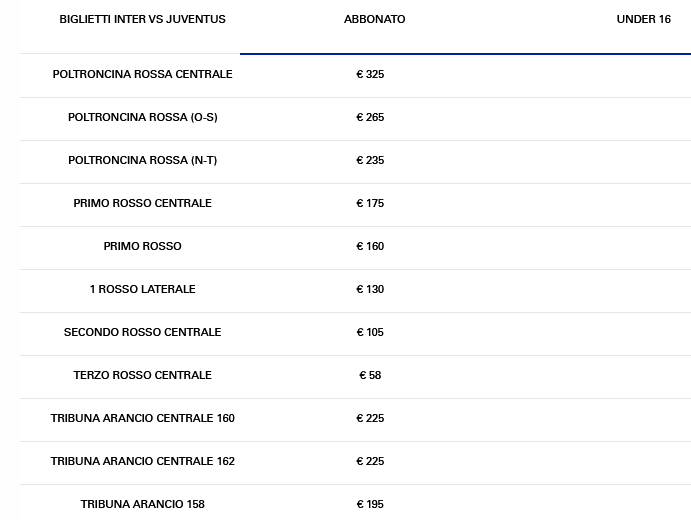Image resolution: width=691 pixels, height=520 pixels.
Task: Select the SECONDO ROSSO CENTRALE sector
Action: (142, 332)
